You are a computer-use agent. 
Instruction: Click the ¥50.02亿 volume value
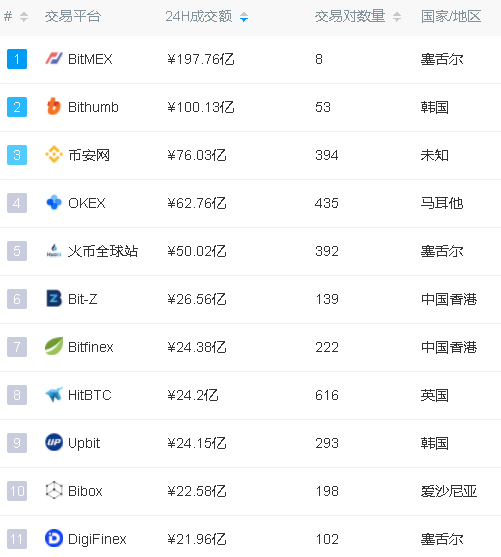197,251
